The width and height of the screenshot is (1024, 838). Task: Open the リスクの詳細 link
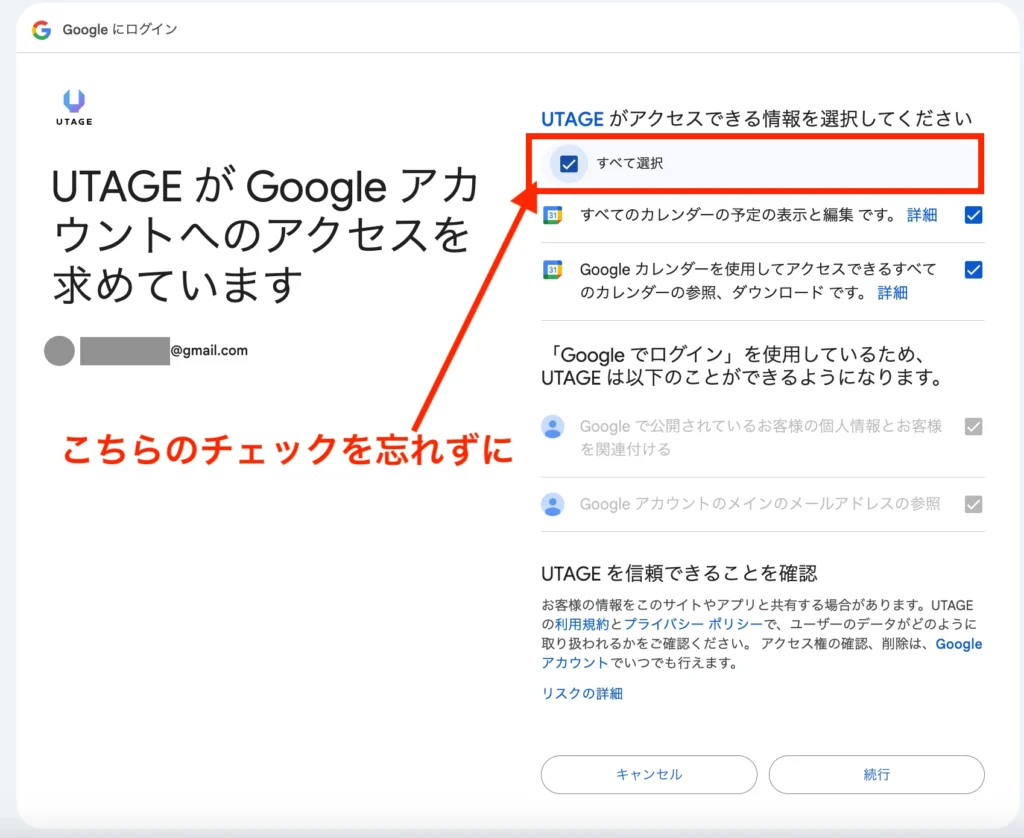pyautogui.click(x=582, y=694)
